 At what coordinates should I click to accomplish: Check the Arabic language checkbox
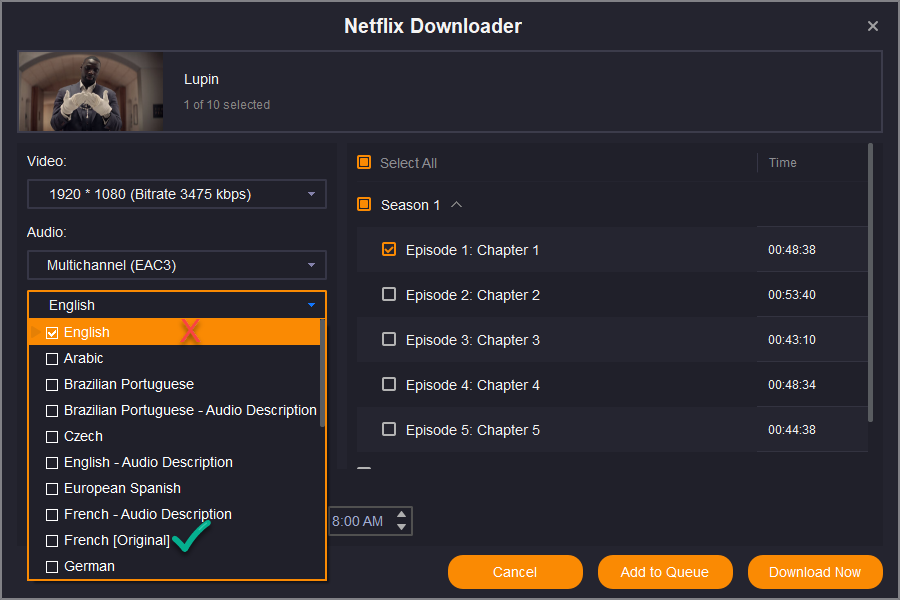click(x=52, y=359)
